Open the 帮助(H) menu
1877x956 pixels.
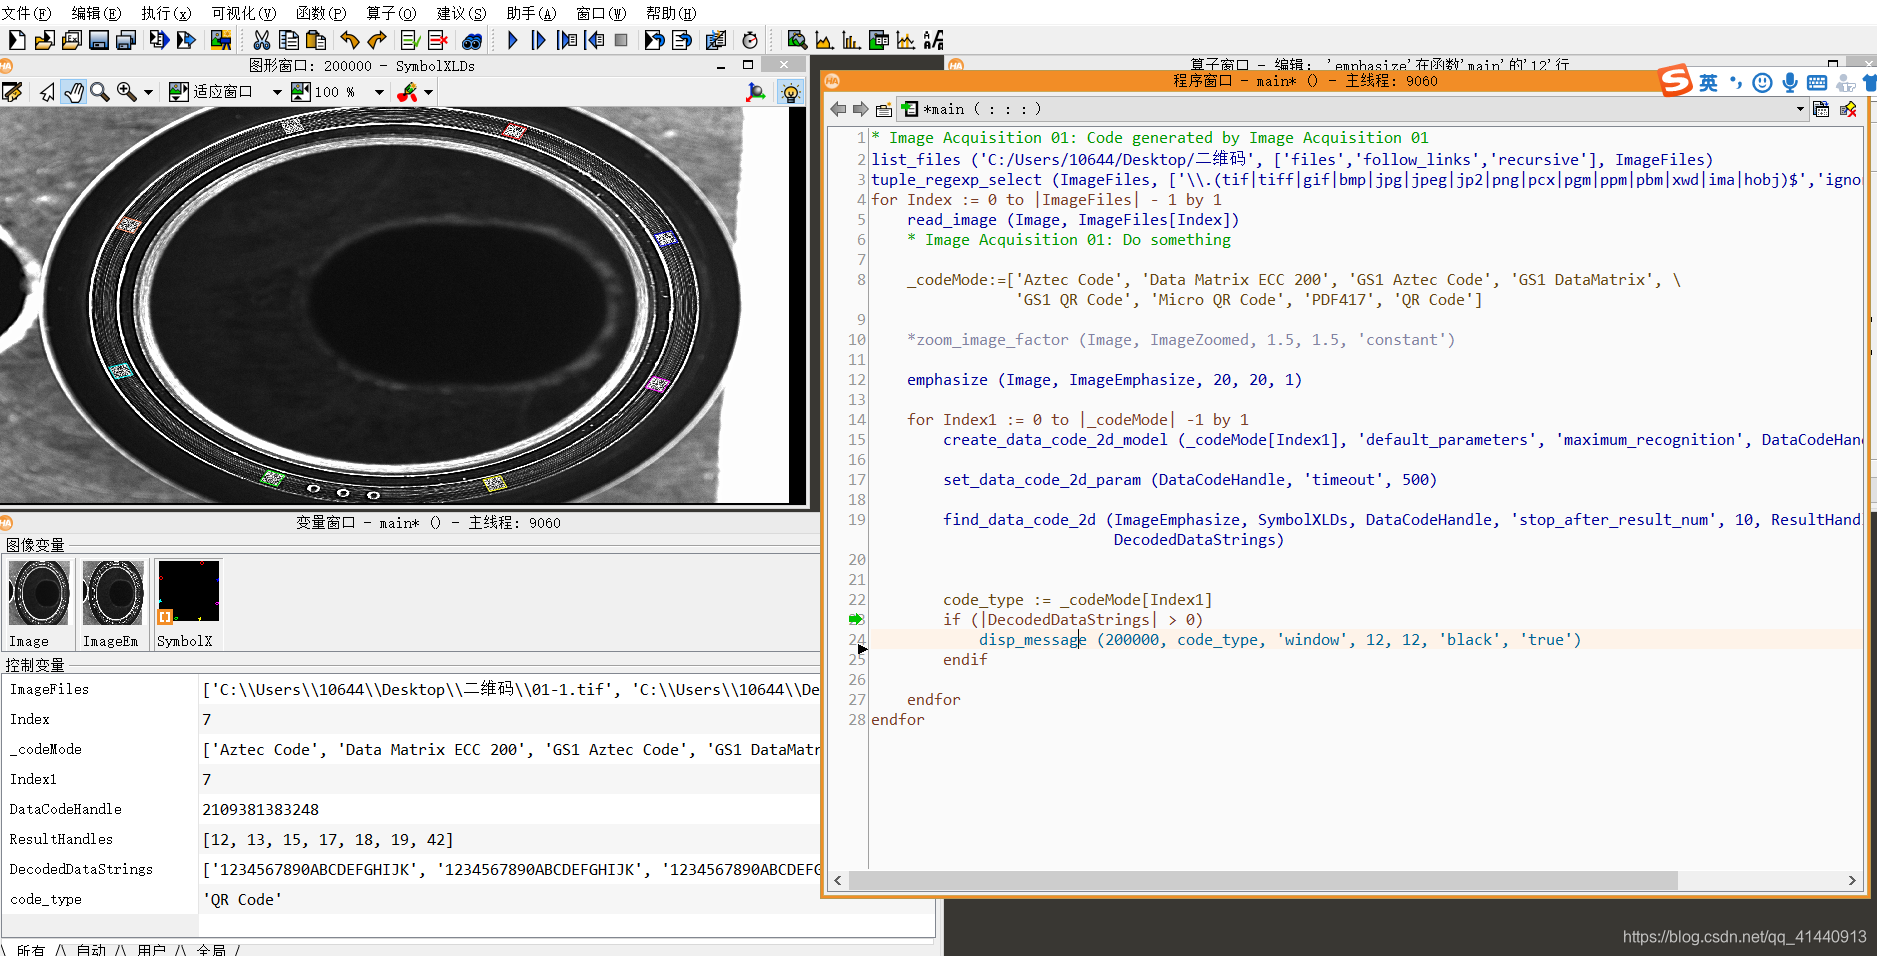[x=671, y=13]
